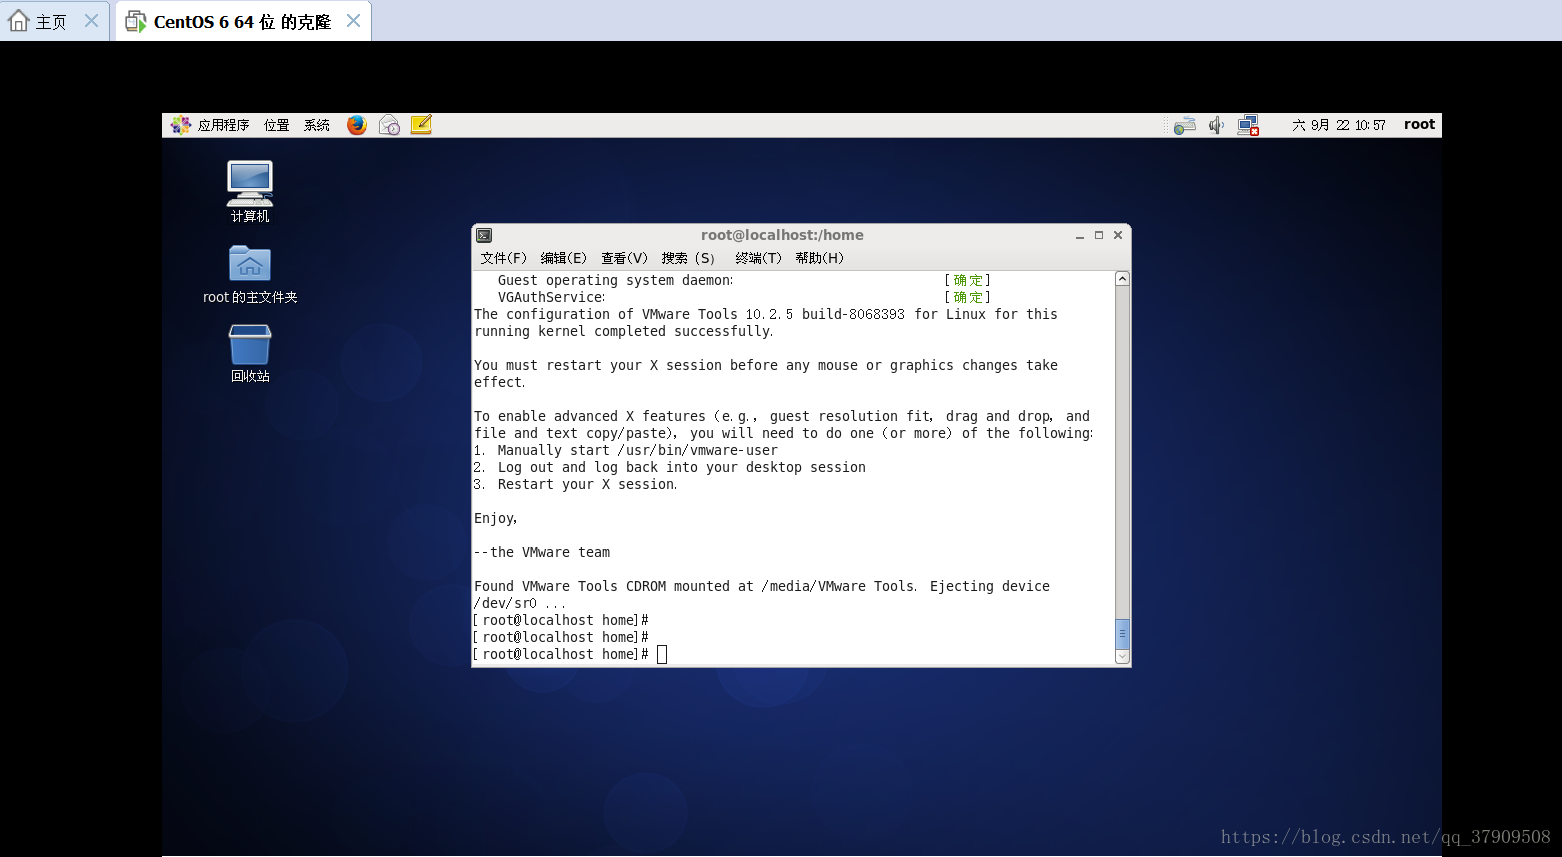
Task: Open the terminal 终端(T) menu
Action: [758, 258]
